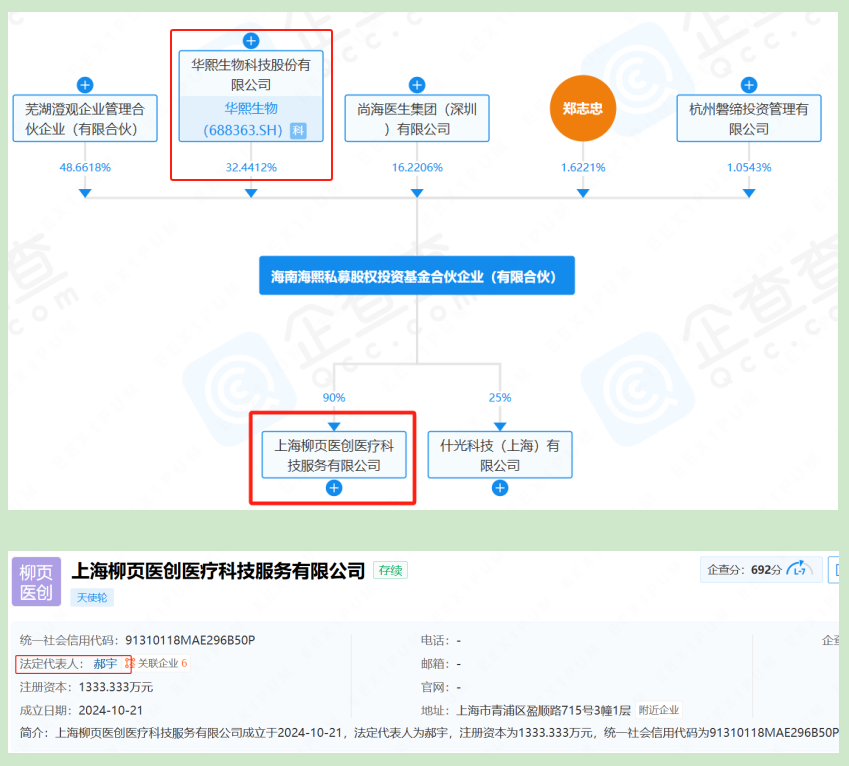849x766 pixels.
Task: Click the address 上海市青浦区盈顺路715号3幢1层
Action: point(544,711)
